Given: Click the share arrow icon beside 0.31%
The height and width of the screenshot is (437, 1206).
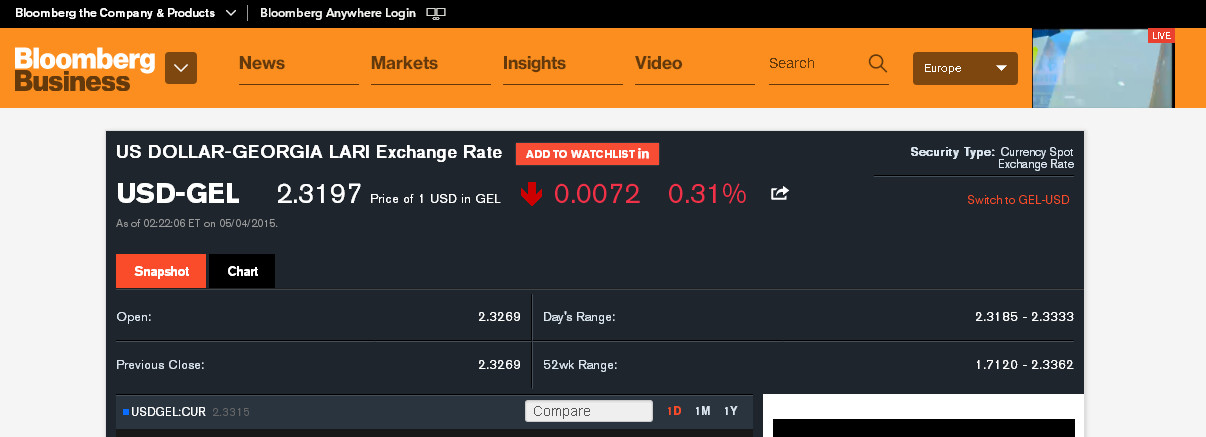Looking at the screenshot, I should coord(780,194).
